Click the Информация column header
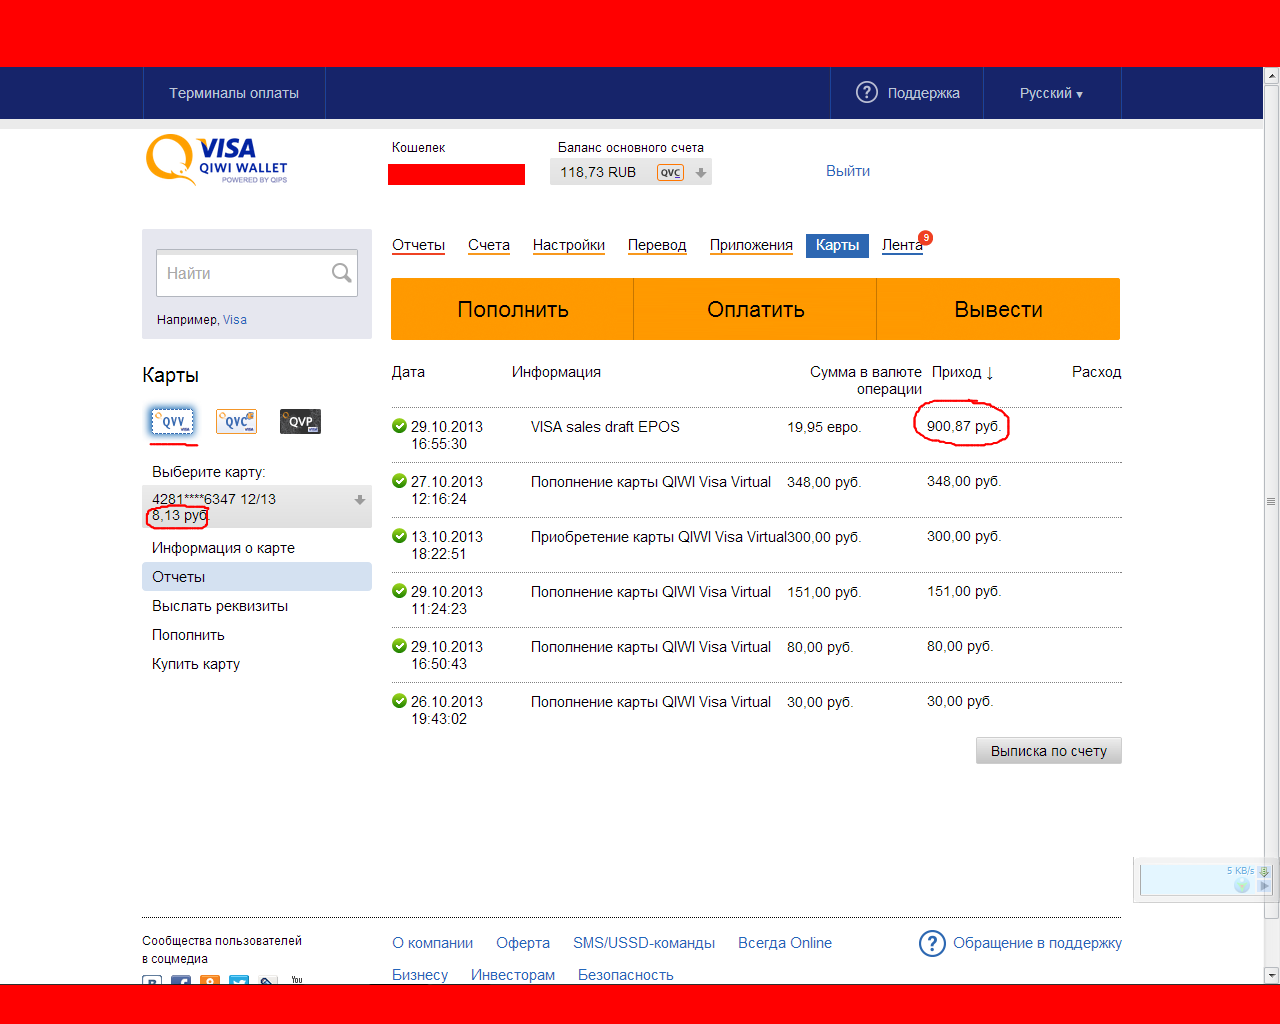This screenshot has height=1024, width=1280. [x=556, y=372]
